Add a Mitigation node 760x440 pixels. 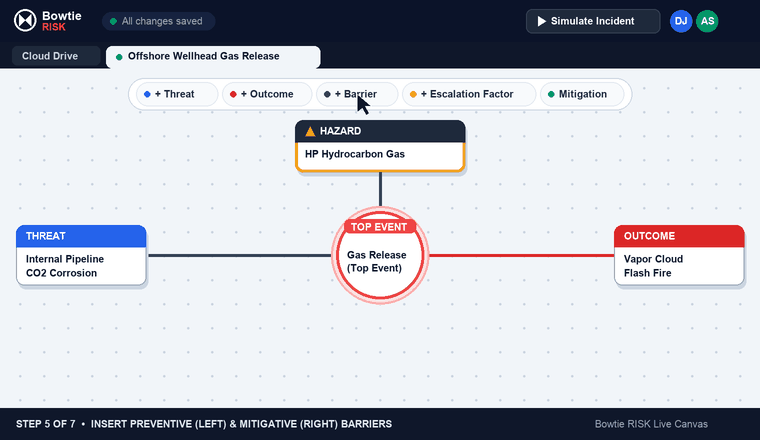[x=582, y=94]
